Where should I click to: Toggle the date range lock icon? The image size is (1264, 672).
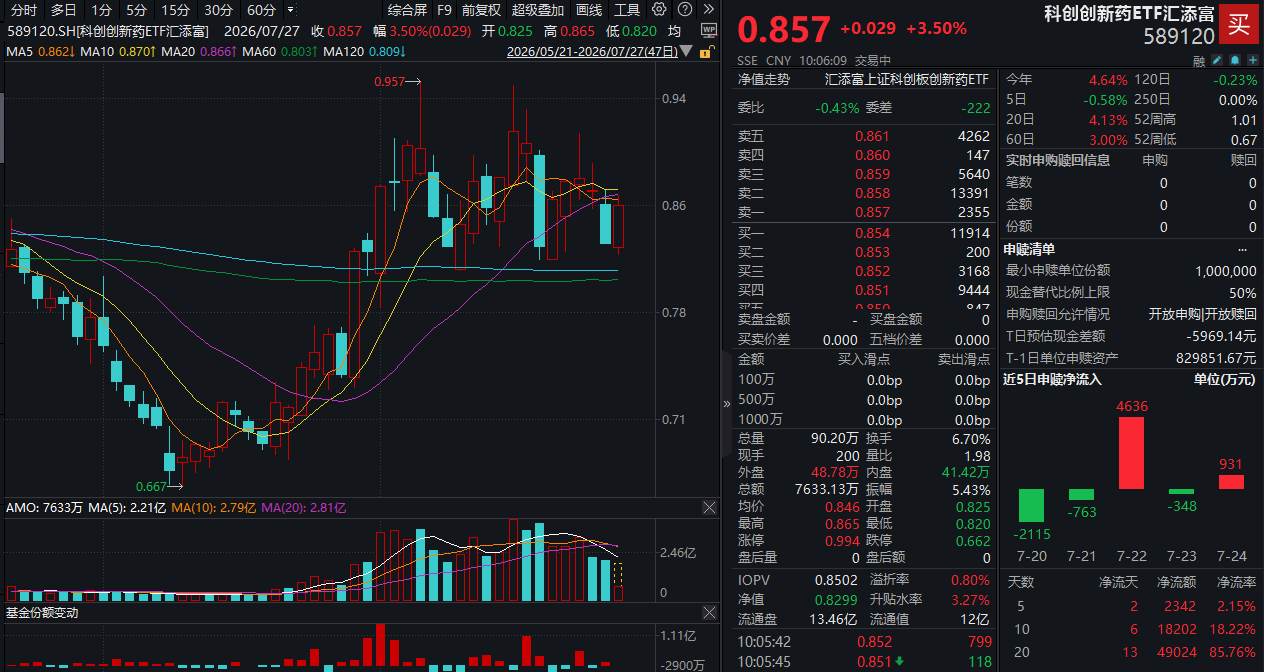[707, 51]
